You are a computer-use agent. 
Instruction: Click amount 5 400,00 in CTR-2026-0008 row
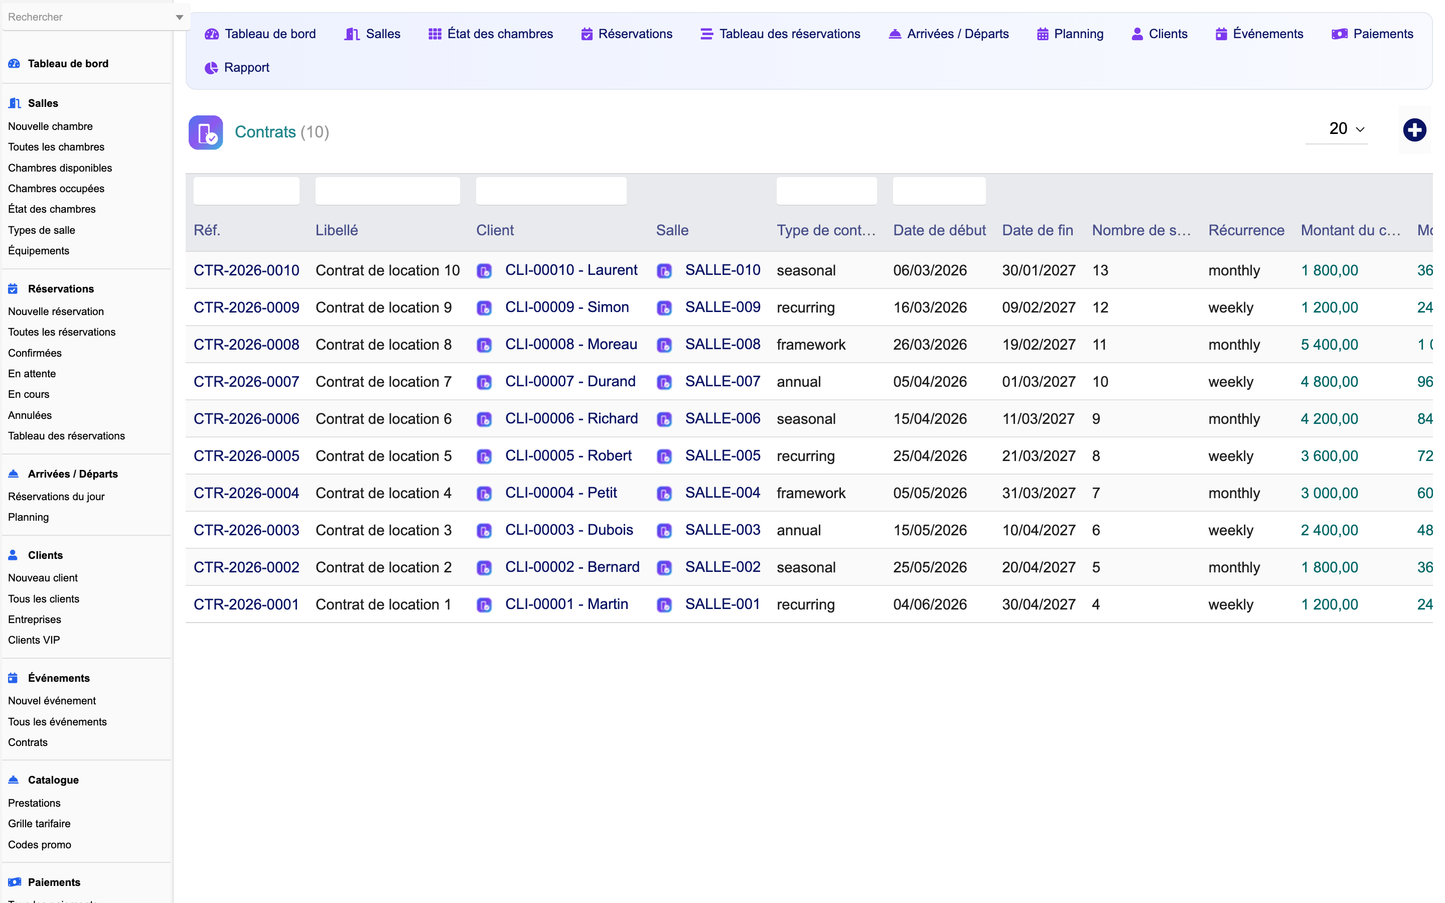click(1329, 345)
